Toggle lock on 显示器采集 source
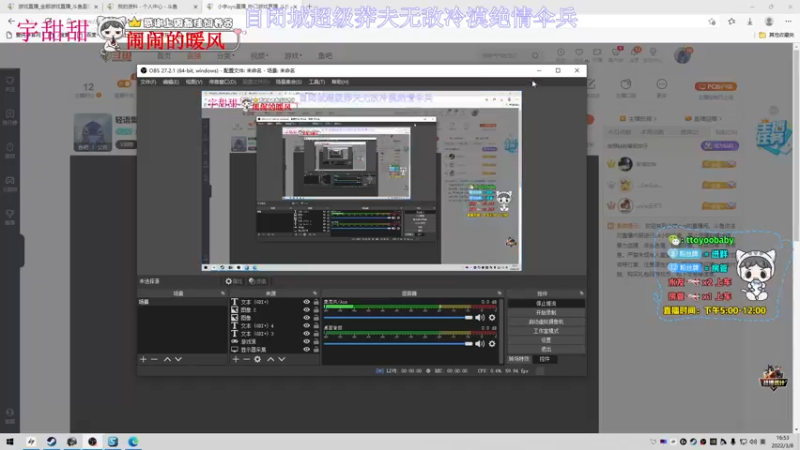This screenshot has height=450, width=800. coord(316,349)
